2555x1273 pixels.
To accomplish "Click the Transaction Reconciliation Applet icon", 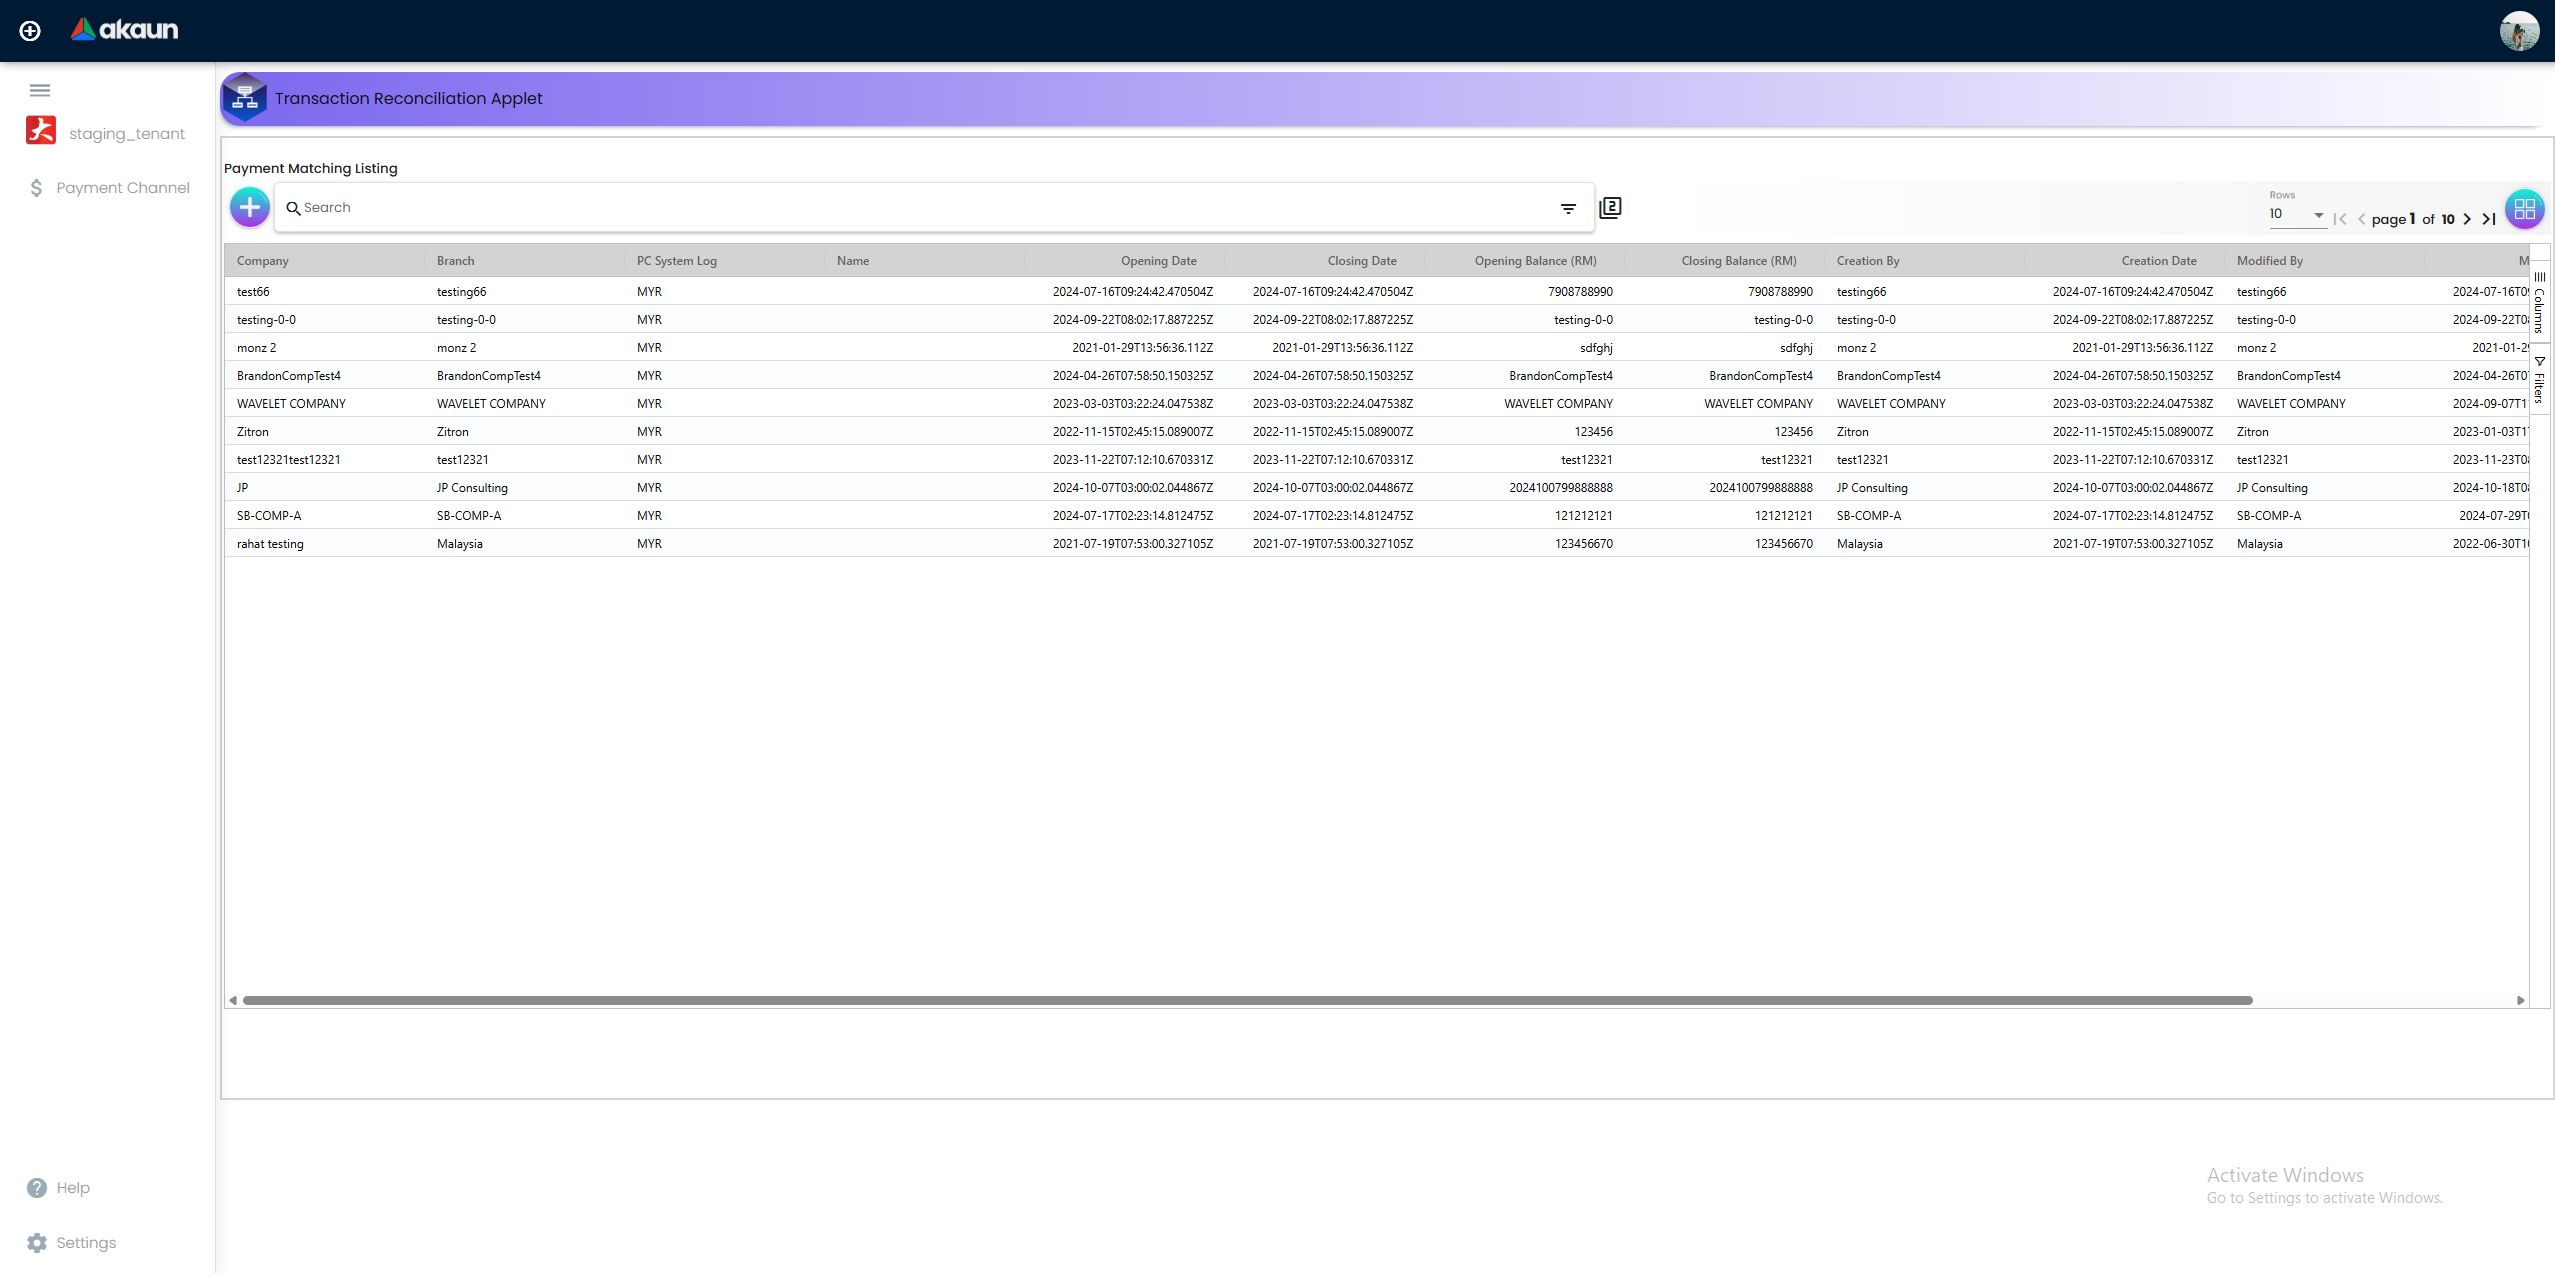I will [244, 98].
